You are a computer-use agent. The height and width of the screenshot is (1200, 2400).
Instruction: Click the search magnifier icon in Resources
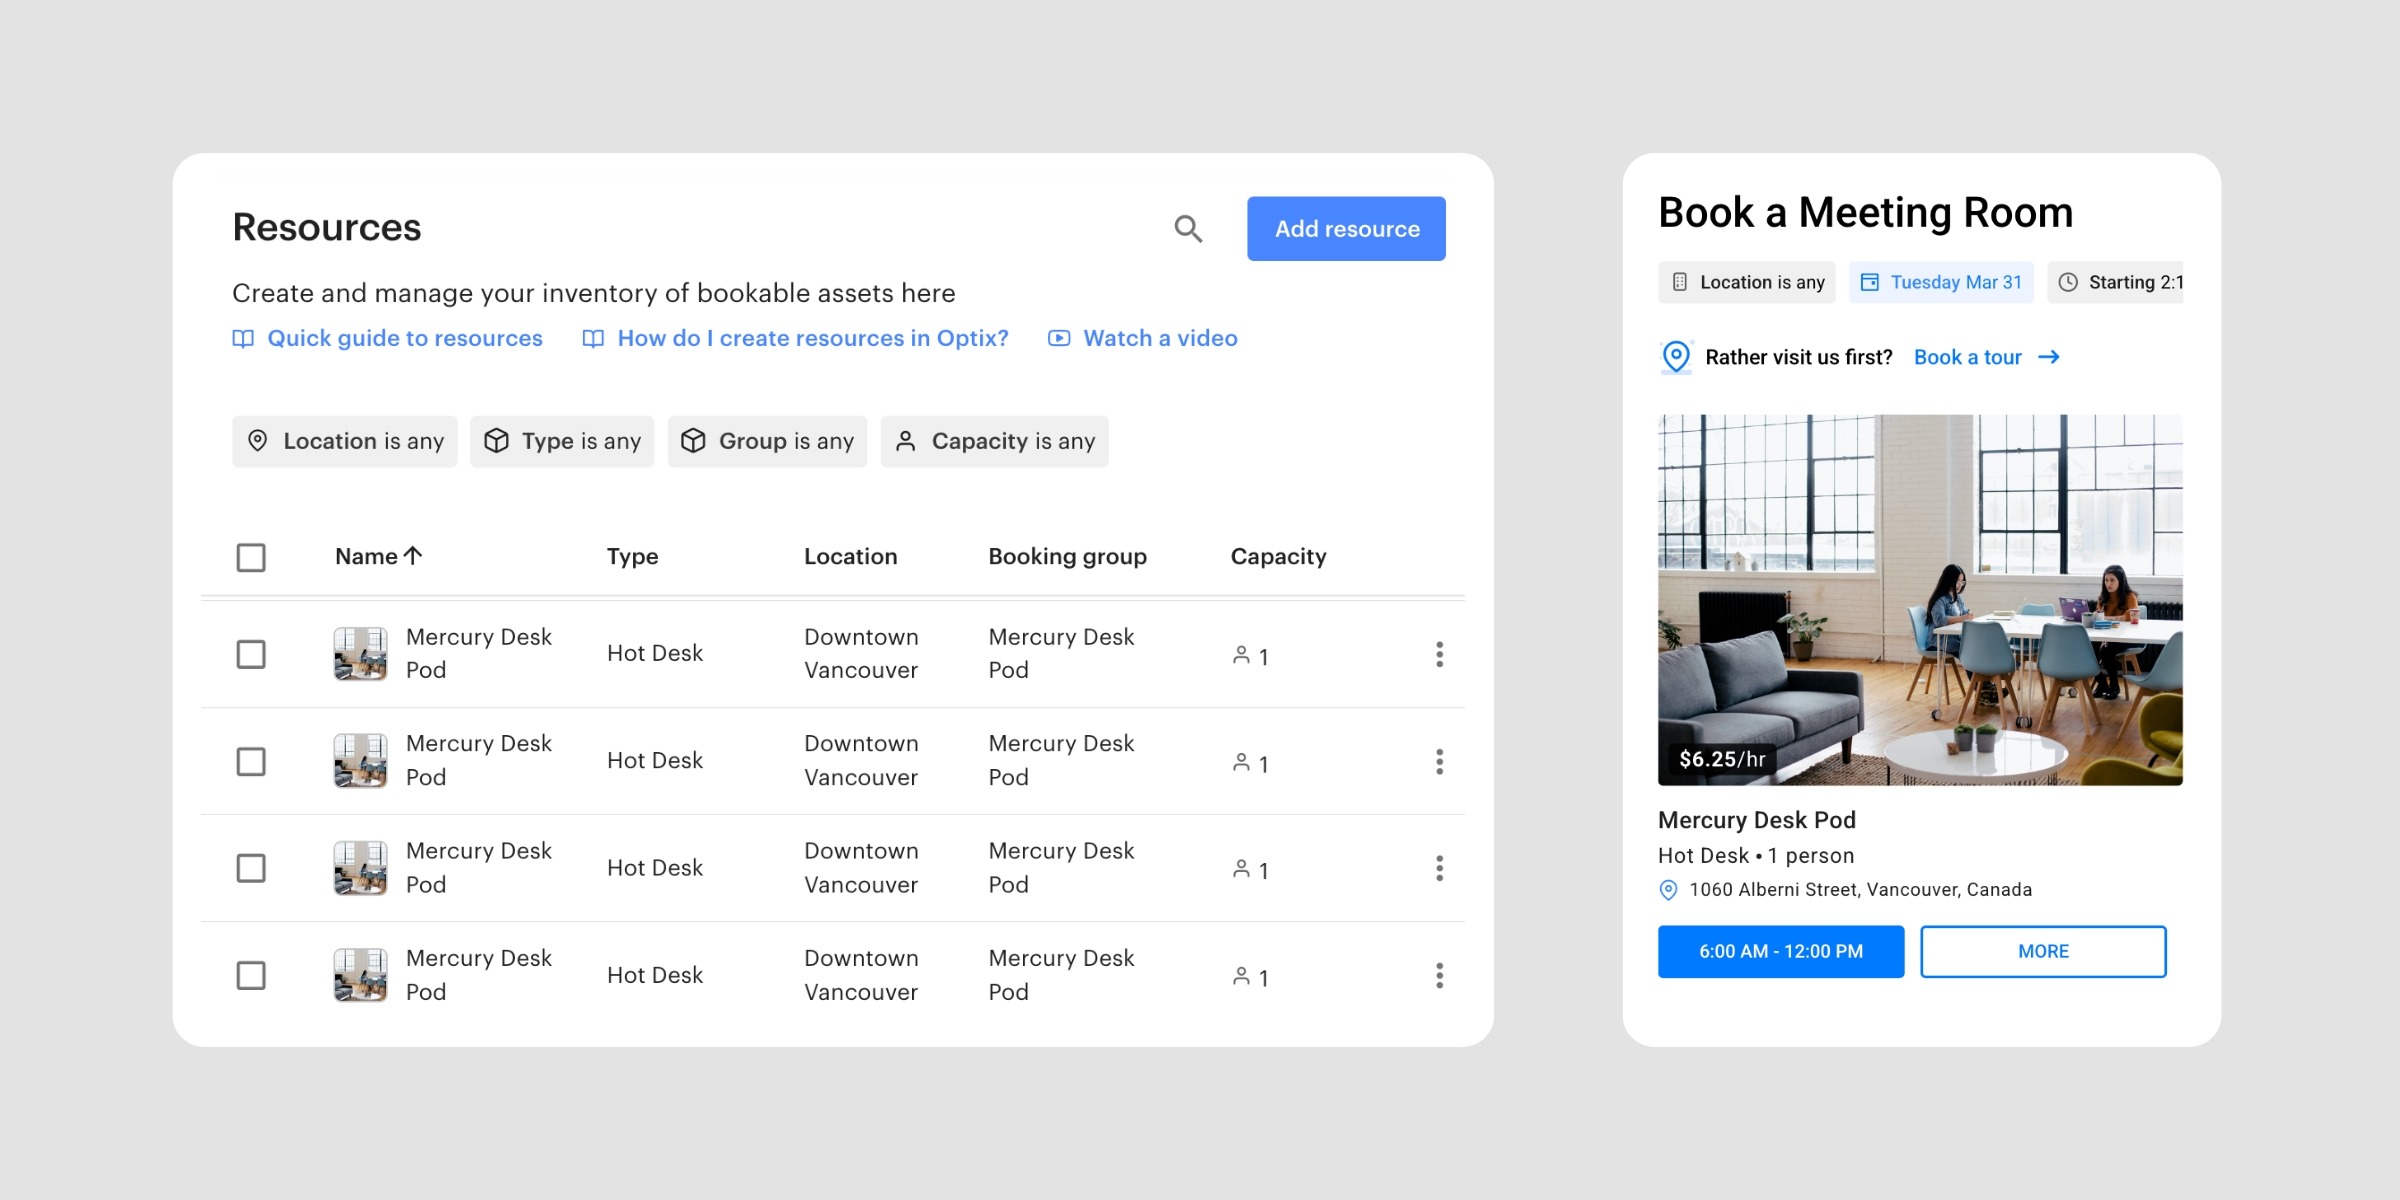click(1187, 229)
